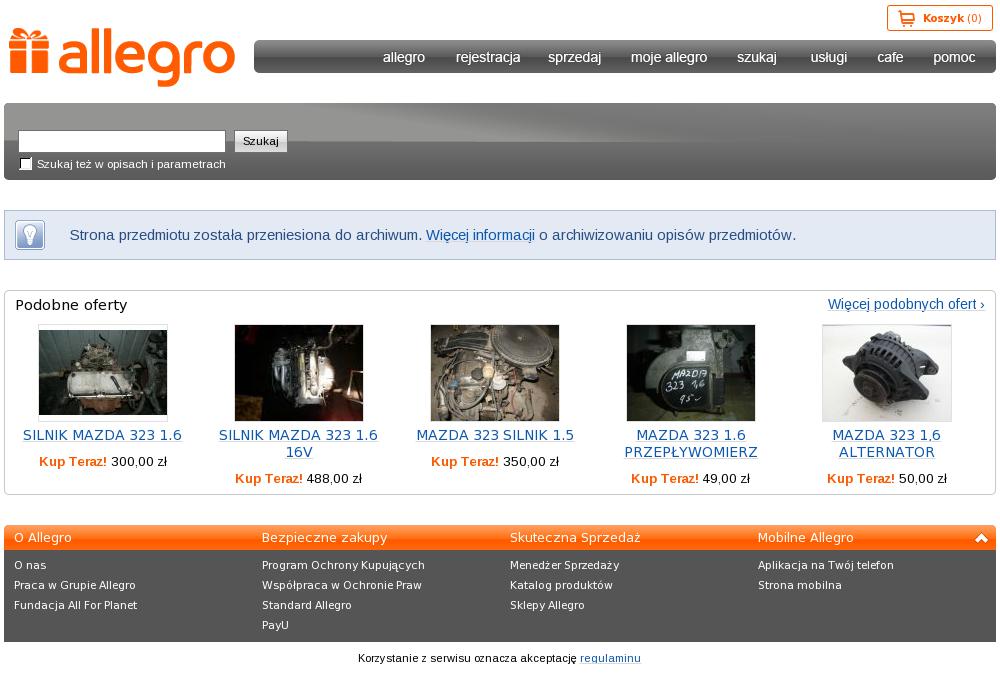The width and height of the screenshot is (1000, 678).
Task: Click the 300,00 zł price
Action: tap(139, 462)
